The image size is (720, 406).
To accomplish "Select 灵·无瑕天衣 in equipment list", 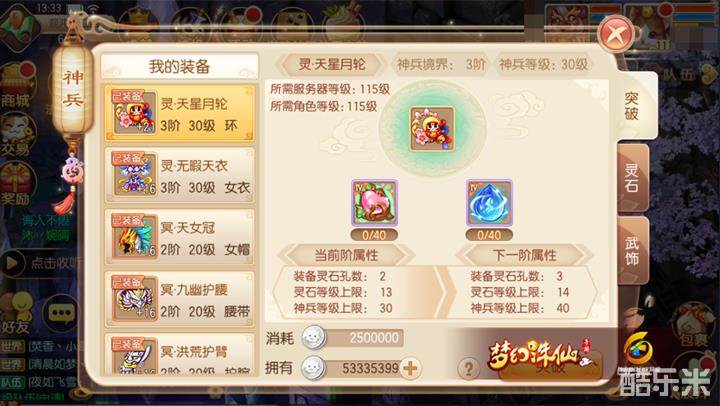I will [x=180, y=175].
